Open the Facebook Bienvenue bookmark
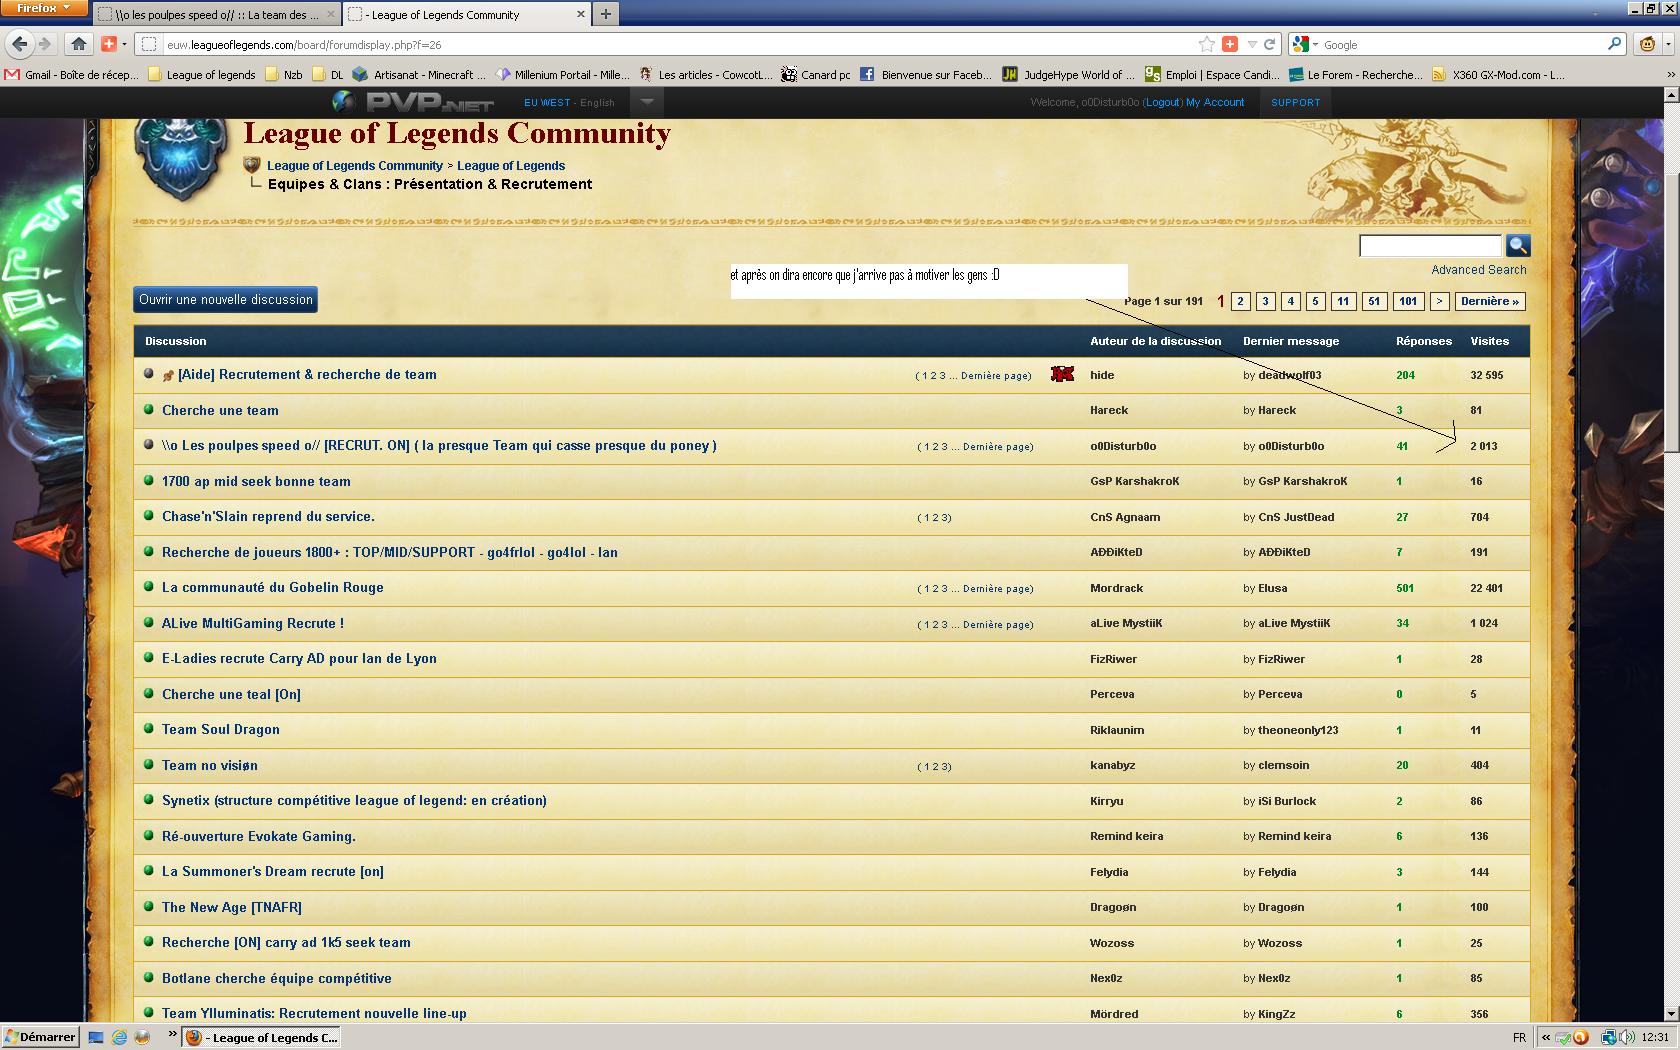1680x1050 pixels. pos(926,74)
